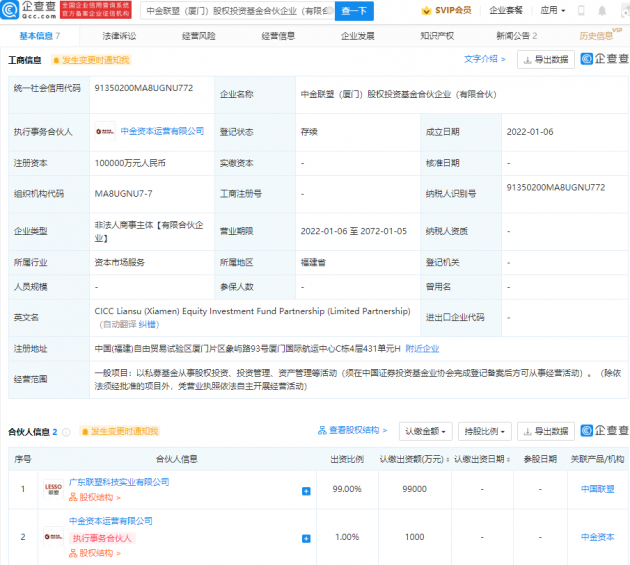Click the 中金资本运营有限公司 logo in 执行事务合伙人 row

coord(105,131)
